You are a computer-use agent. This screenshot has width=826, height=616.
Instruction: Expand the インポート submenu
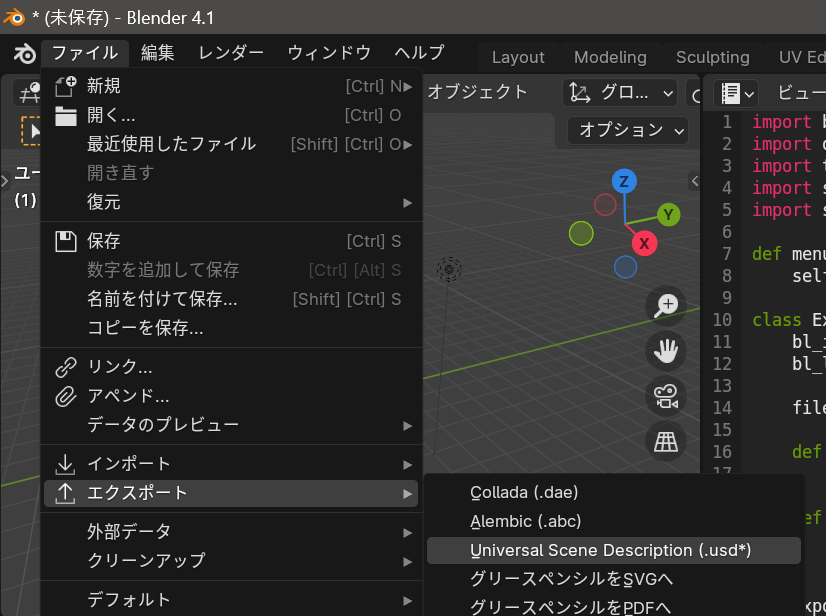(x=232, y=464)
